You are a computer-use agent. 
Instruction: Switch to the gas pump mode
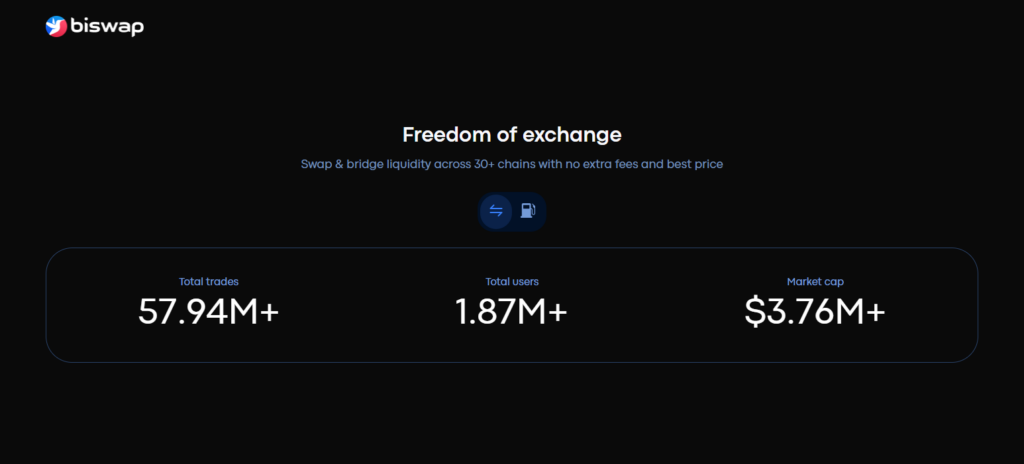pos(528,211)
